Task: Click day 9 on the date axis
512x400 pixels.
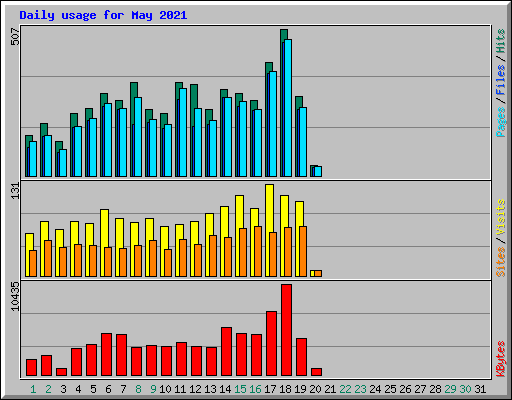Action: pyautogui.click(x=153, y=389)
